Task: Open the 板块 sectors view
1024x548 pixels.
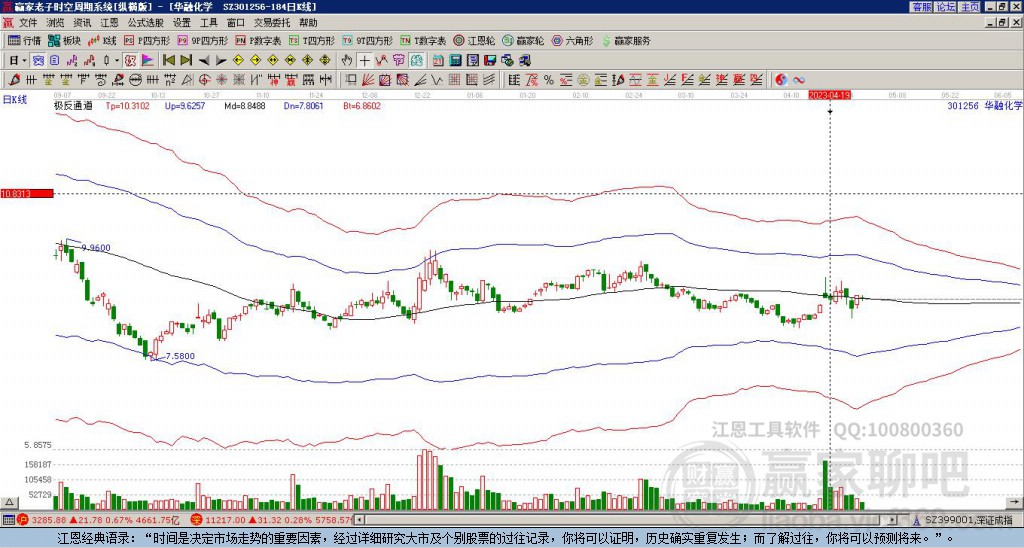Action: 65,40
